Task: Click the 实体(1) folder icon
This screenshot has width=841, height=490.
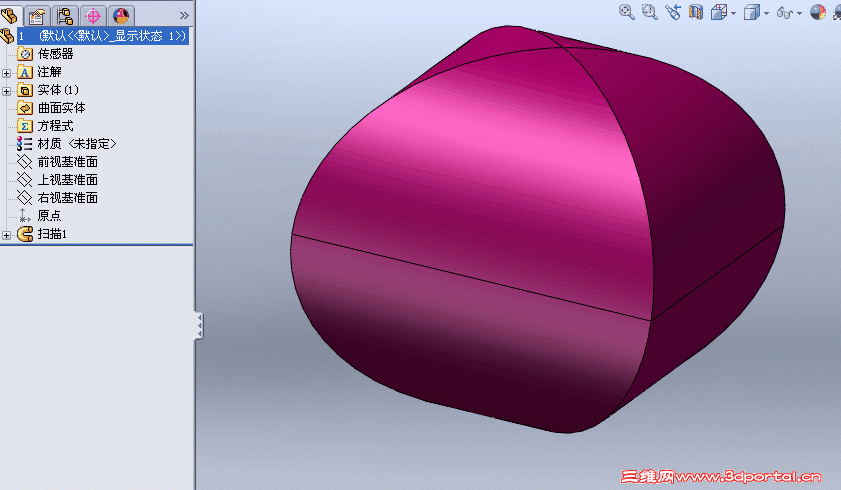Action: click(x=25, y=90)
